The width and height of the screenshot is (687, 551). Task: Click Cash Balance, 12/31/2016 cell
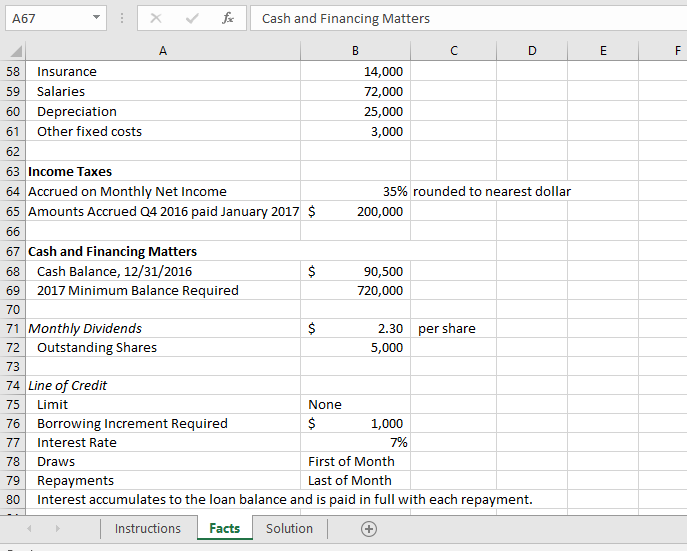[163, 272]
